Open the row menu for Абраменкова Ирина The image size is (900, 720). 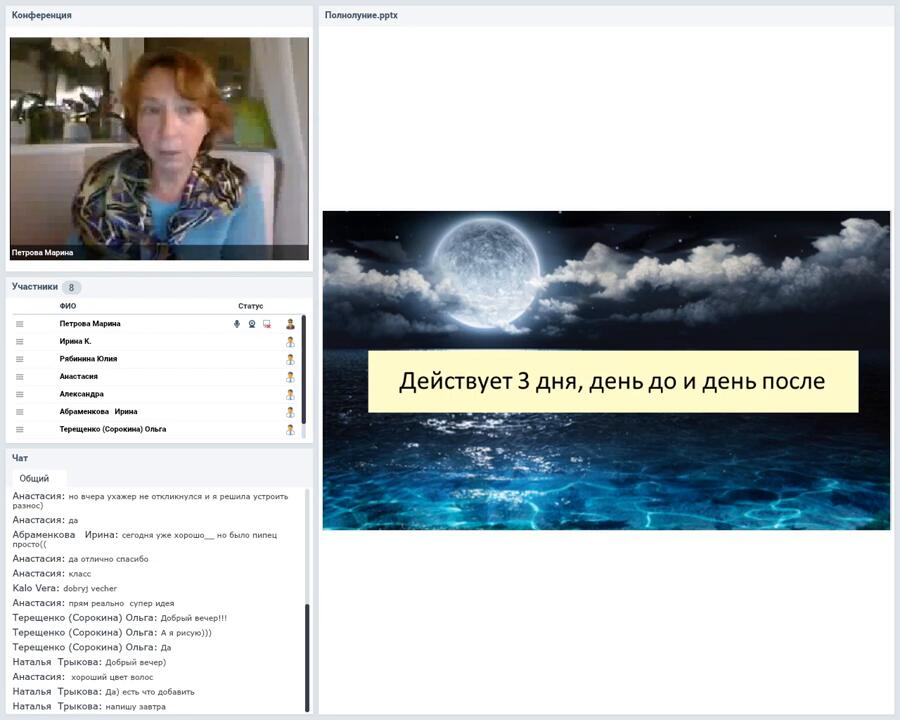point(19,412)
